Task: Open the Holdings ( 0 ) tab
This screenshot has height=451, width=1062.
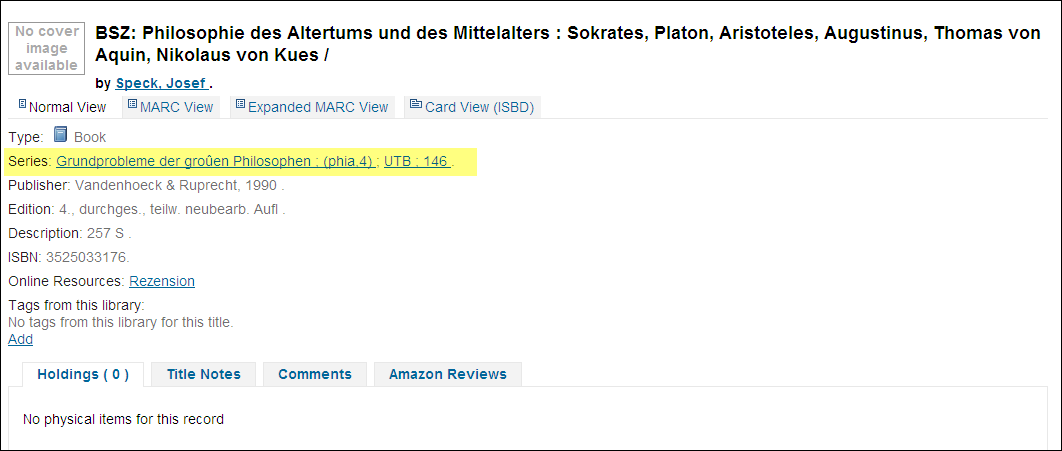Action: [x=83, y=374]
